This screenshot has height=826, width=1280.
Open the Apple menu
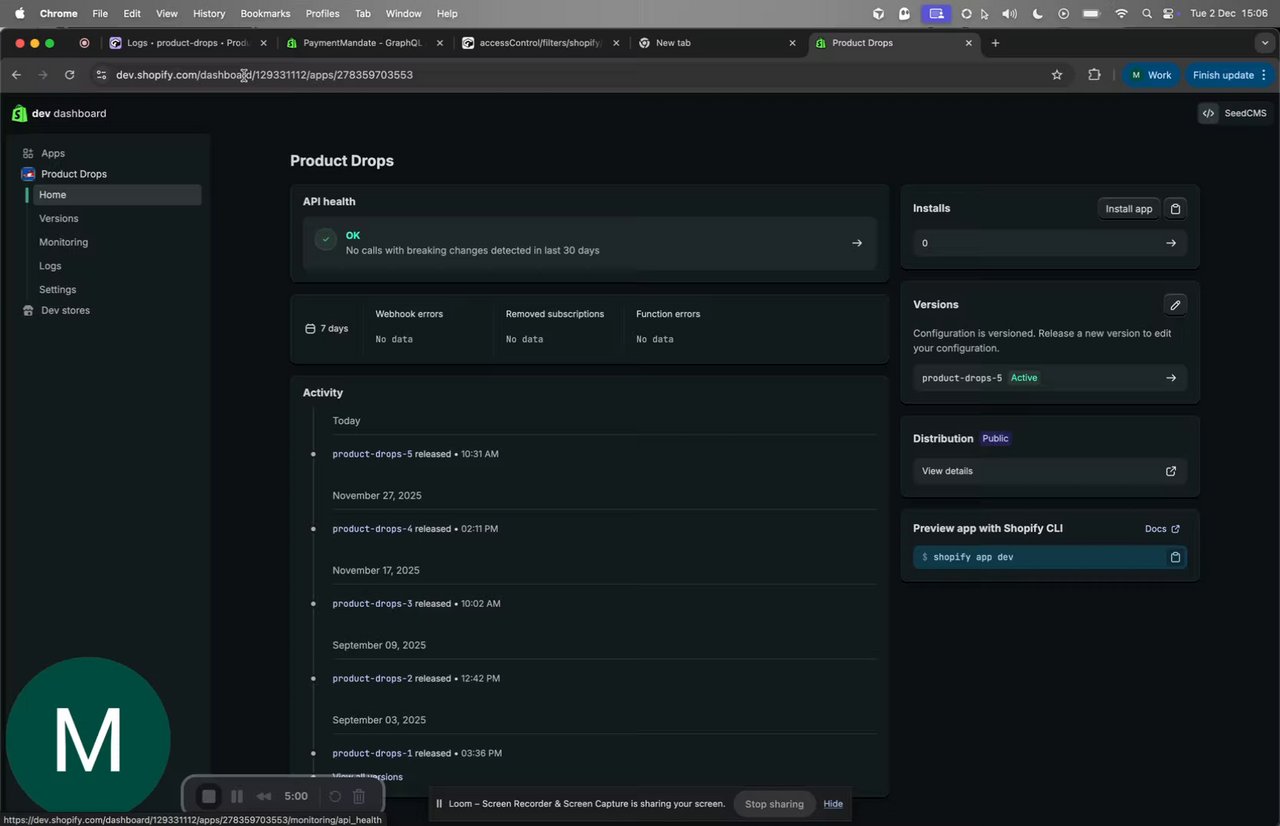click(x=19, y=13)
